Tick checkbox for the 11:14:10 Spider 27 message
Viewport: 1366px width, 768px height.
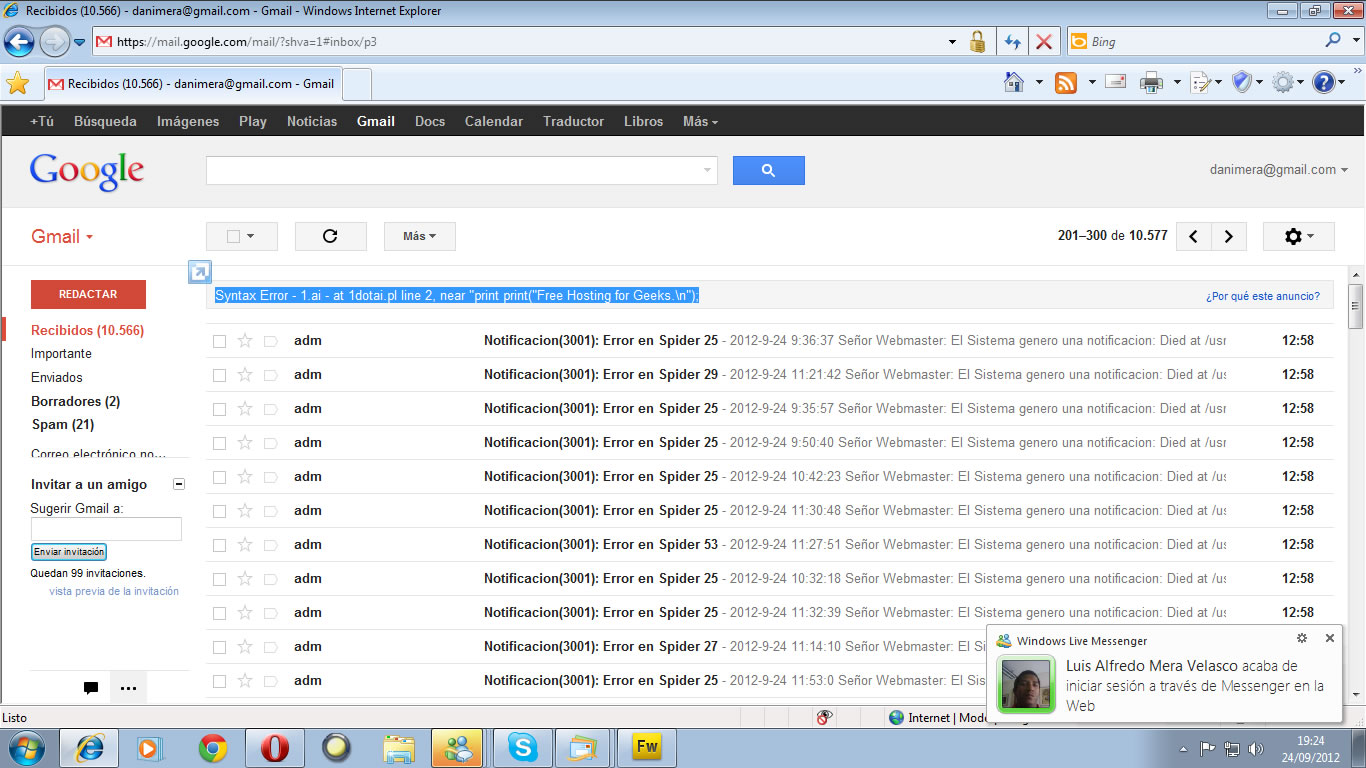[220, 647]
